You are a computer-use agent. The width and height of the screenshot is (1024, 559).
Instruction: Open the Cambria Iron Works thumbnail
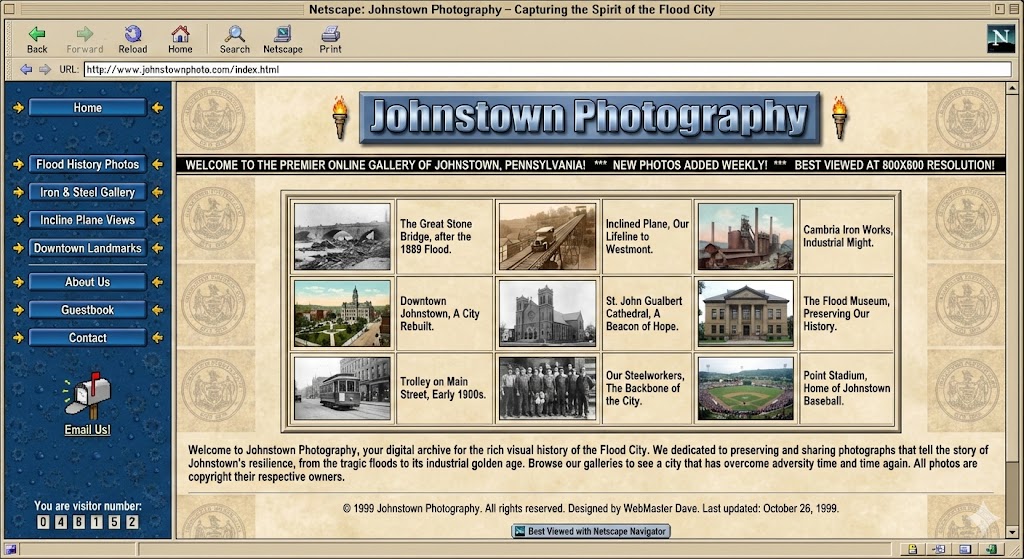point(745,236)
